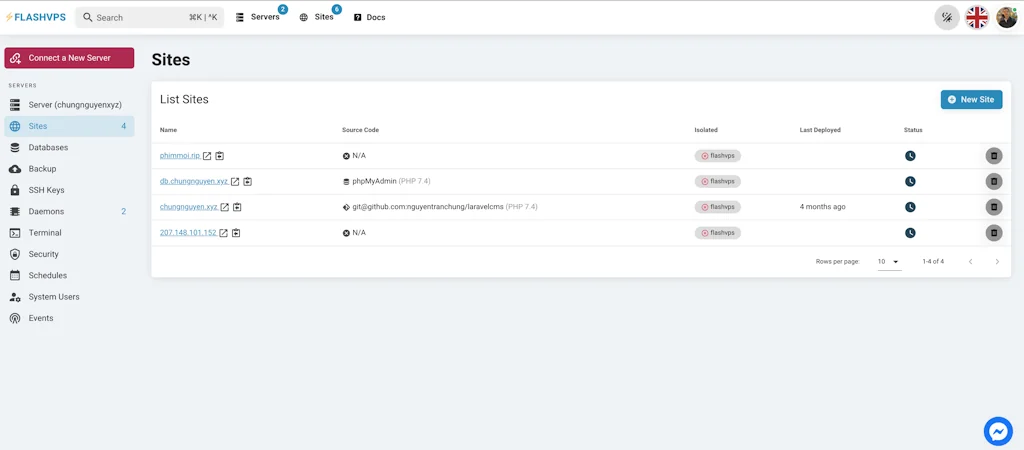This screenshot has height=450, width=1024.
Task: Copy phimmoi.rip address with clipboard icon
Action: point(219,156)
